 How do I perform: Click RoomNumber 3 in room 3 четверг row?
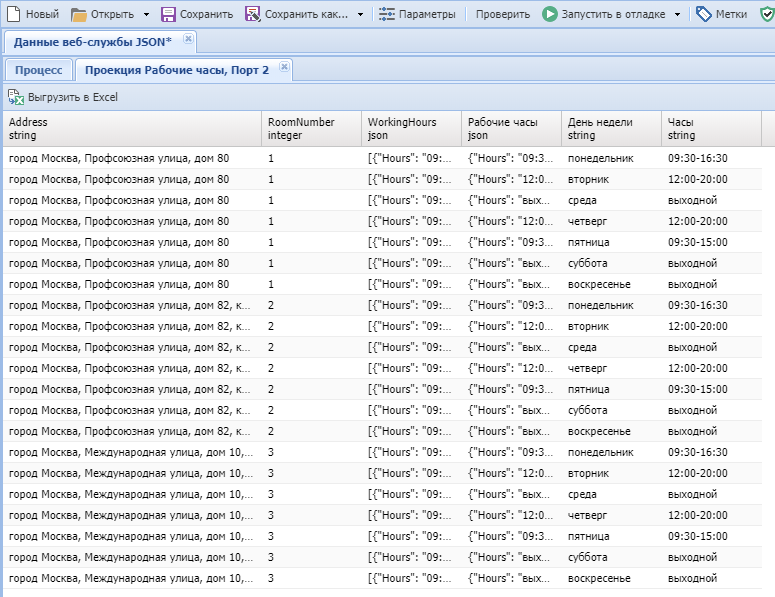pos(270,515)
